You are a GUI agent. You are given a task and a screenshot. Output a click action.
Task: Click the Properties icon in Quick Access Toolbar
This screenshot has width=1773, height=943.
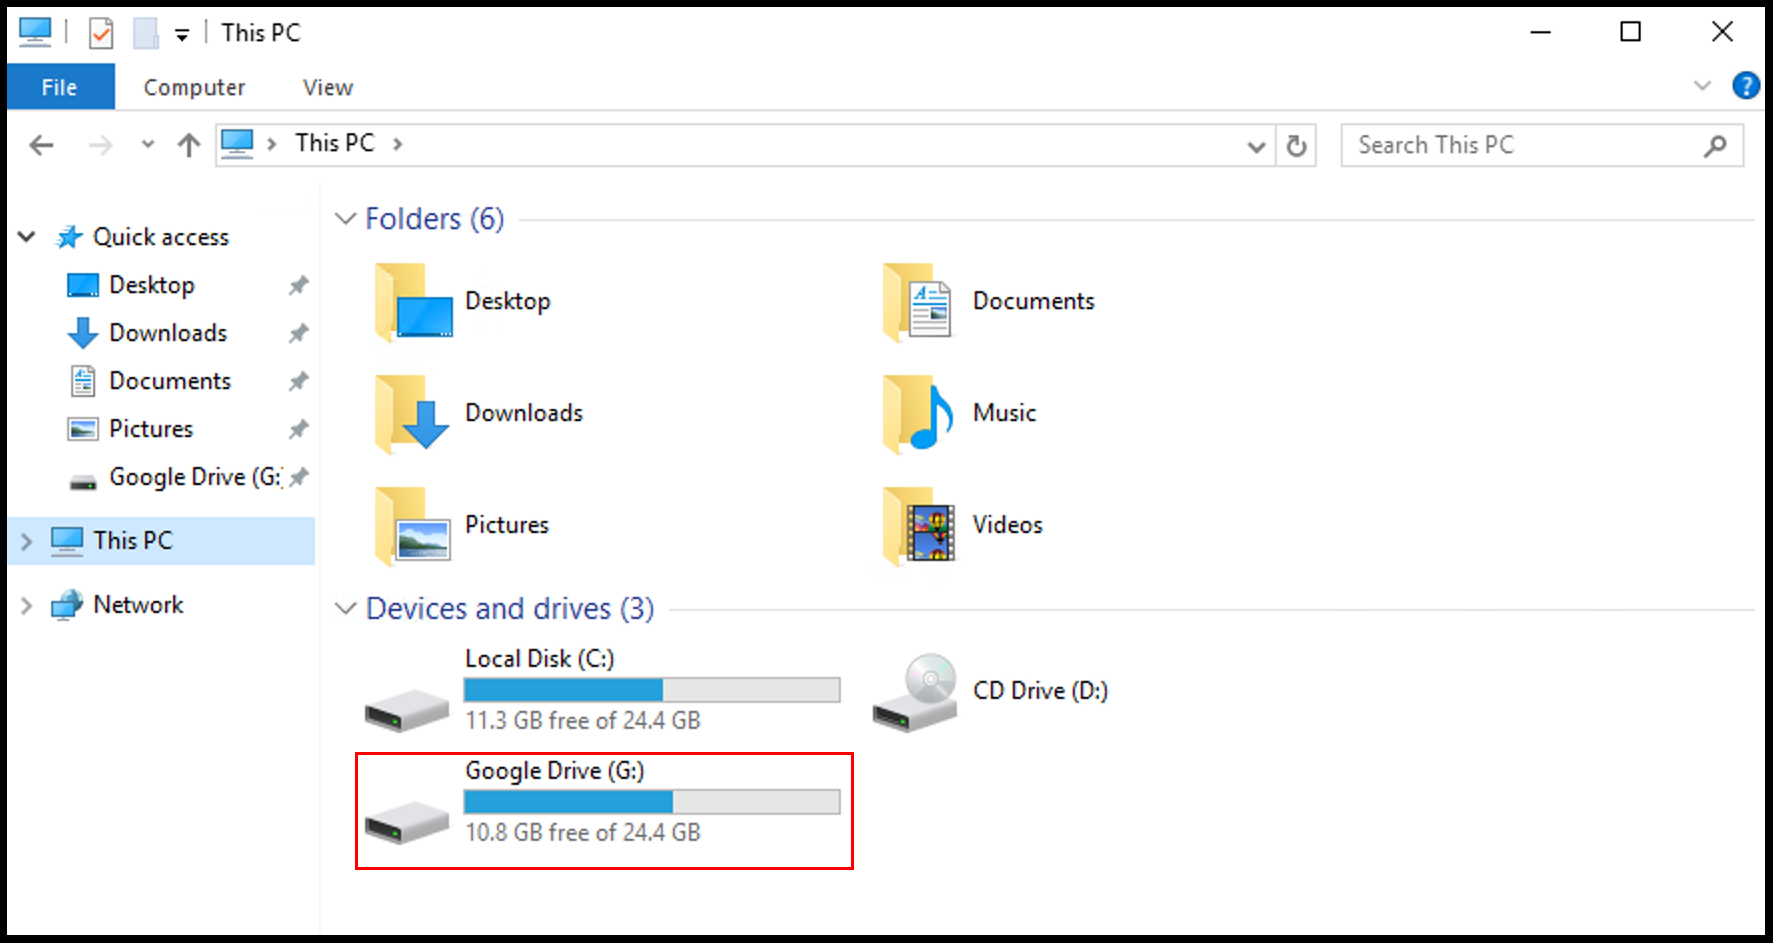click(101, 33)
